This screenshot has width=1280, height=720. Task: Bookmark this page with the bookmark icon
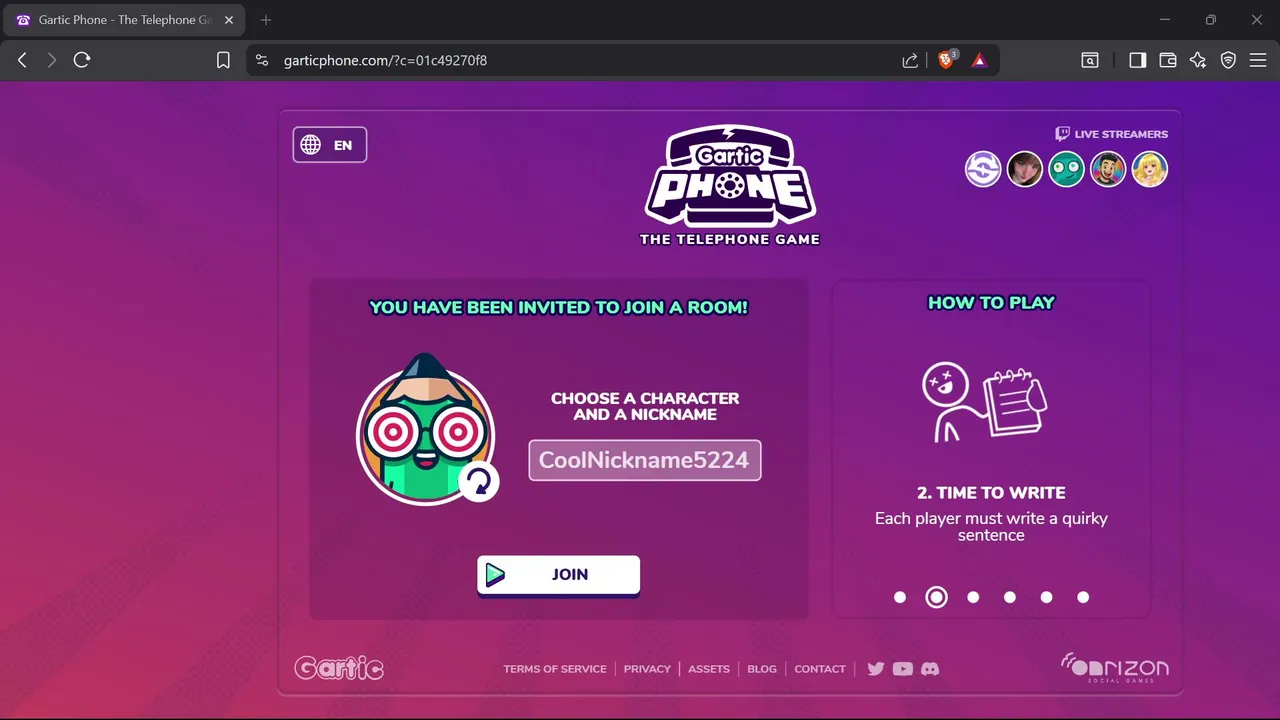pyautogui.click(x=223, y=60)
